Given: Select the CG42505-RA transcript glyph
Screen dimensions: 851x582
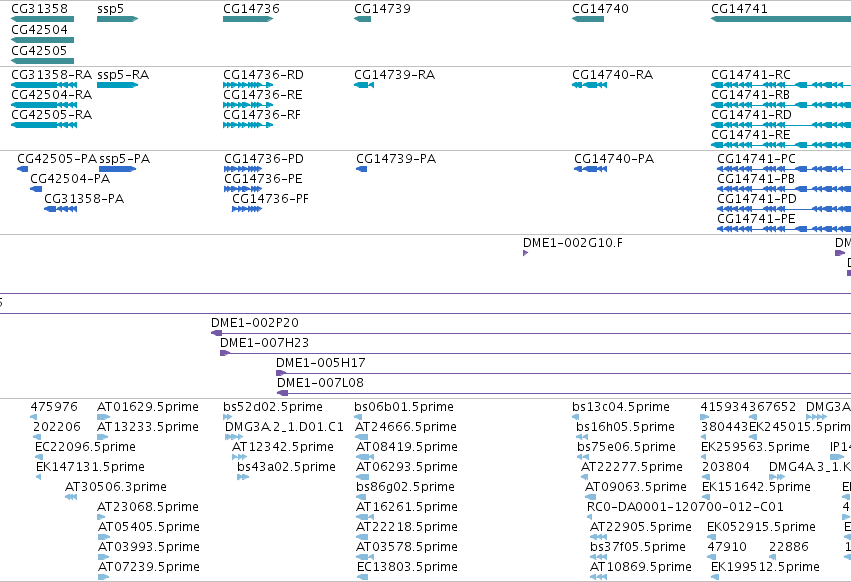Looking at the screenshot, I should click(x=44, y=125).
